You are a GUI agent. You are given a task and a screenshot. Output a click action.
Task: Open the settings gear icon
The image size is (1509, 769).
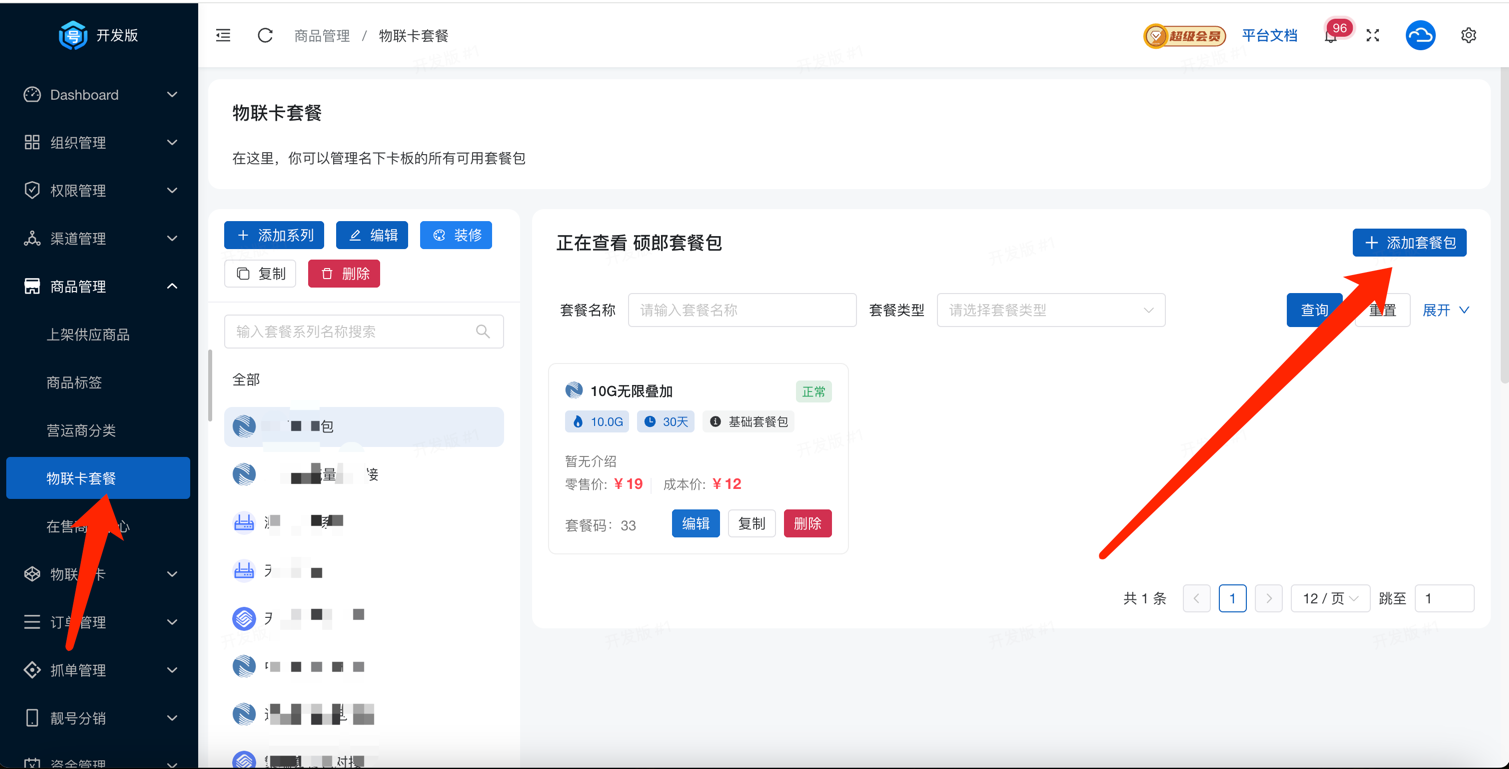pos(1468,35)
